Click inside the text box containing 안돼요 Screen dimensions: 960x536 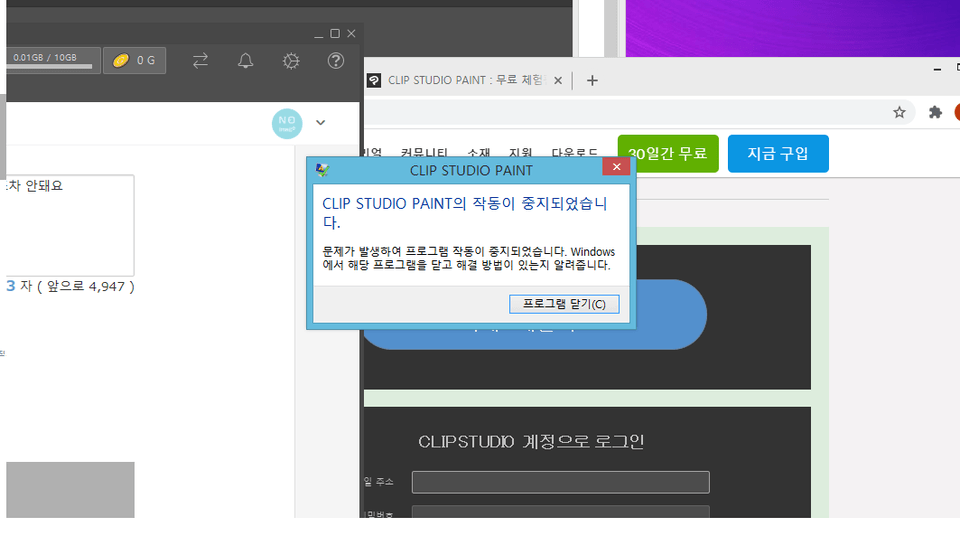[x=70, y=225]
